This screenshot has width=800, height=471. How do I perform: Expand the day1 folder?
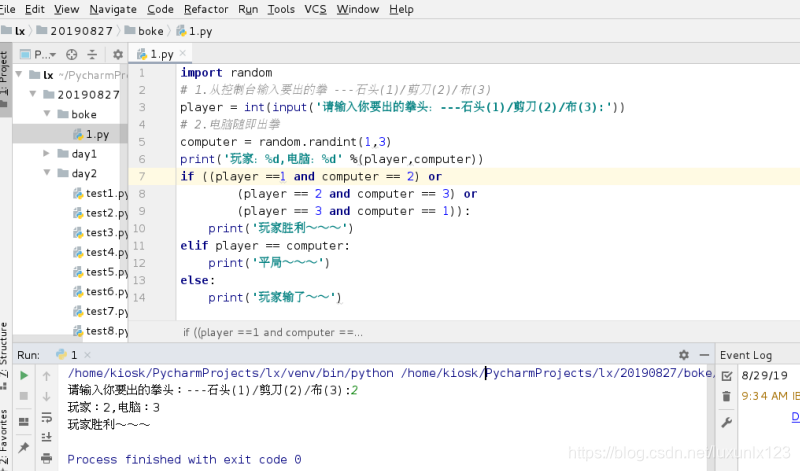pos(47,153)
